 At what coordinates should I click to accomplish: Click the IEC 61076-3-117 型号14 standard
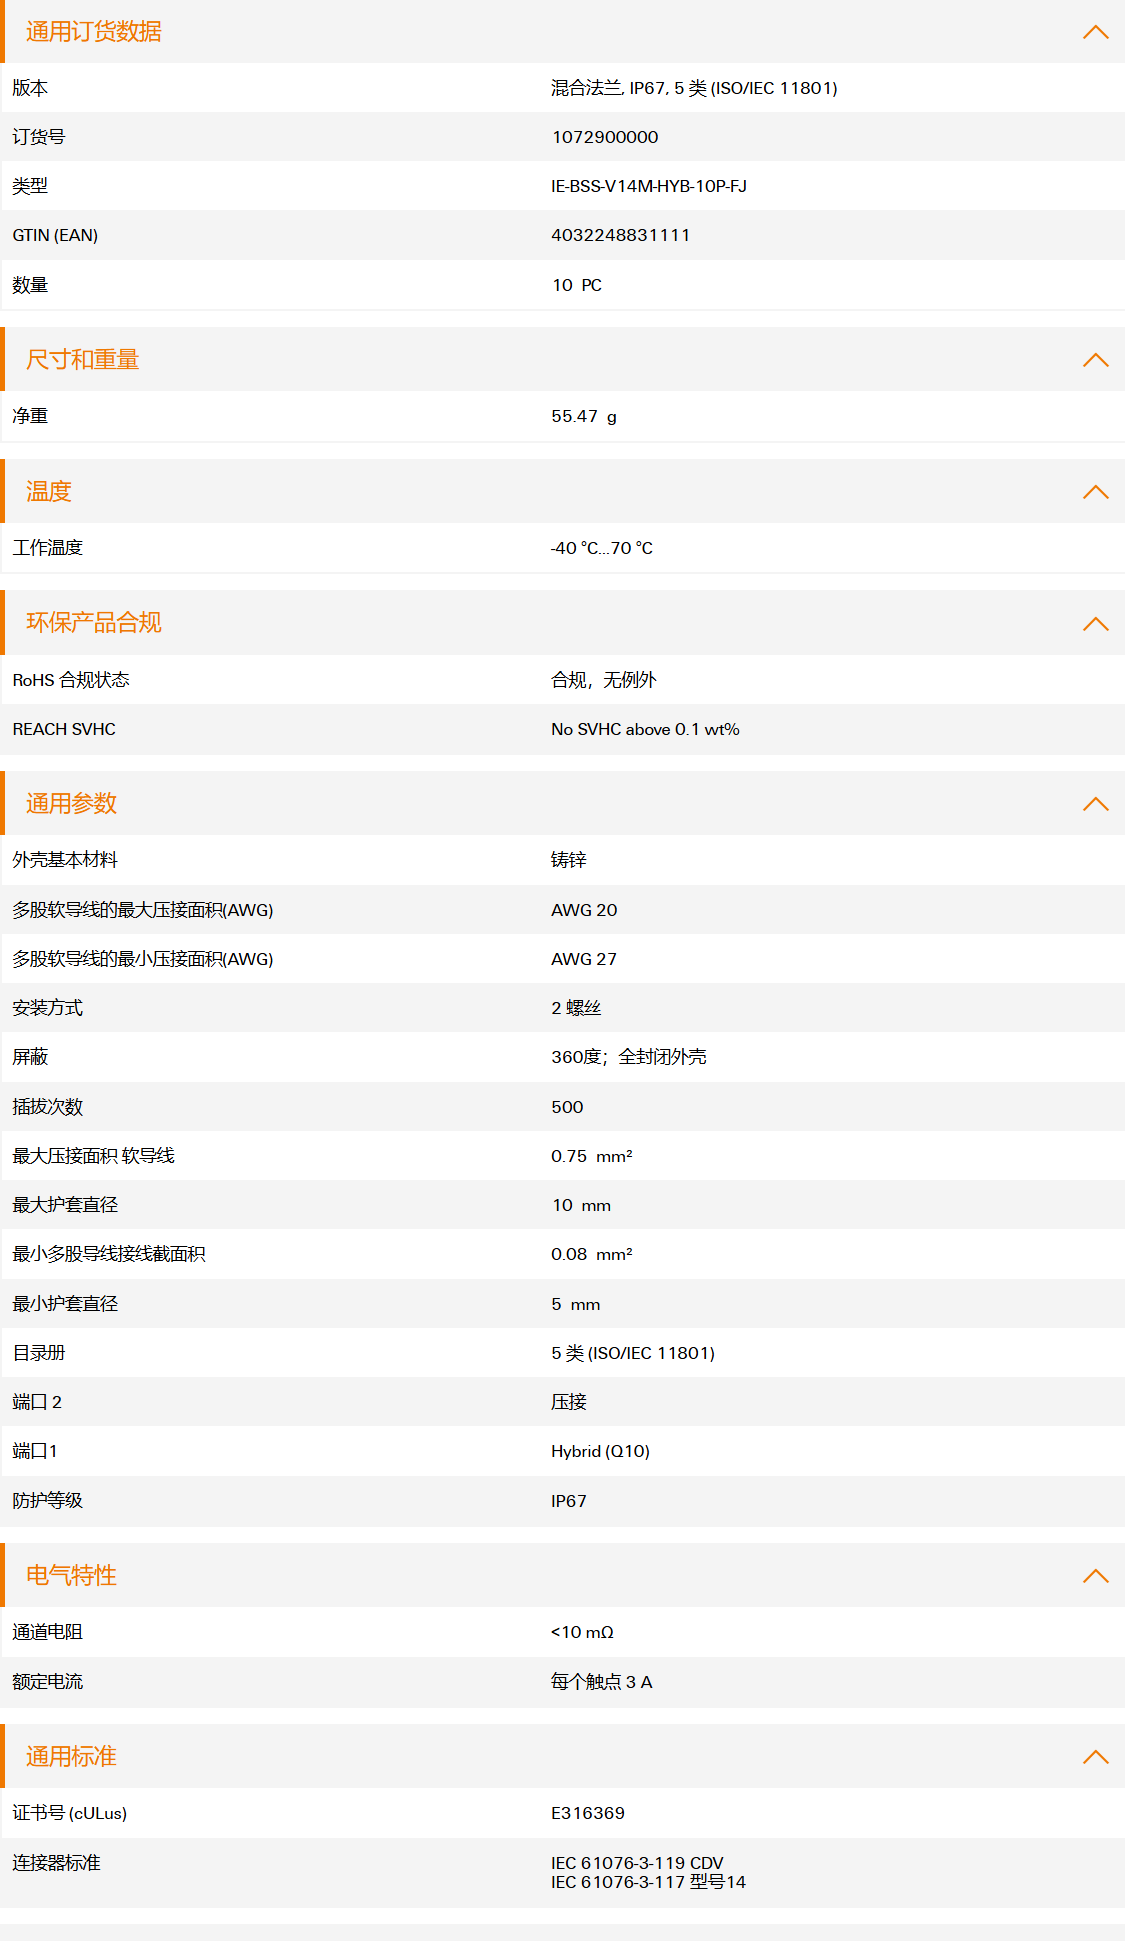(648, 1882)
